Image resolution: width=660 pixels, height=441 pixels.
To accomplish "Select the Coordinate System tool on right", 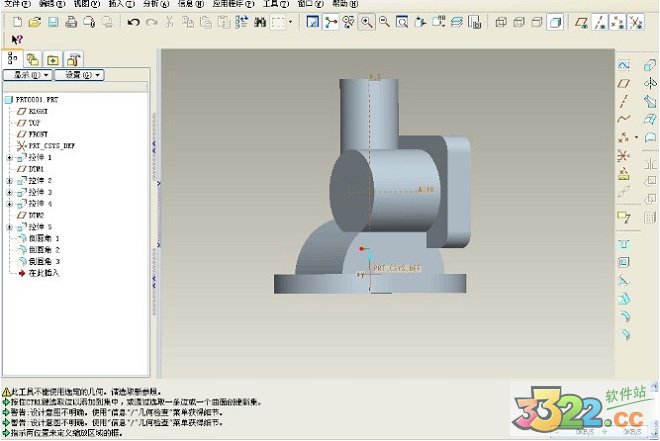I will tap(623, 156).
